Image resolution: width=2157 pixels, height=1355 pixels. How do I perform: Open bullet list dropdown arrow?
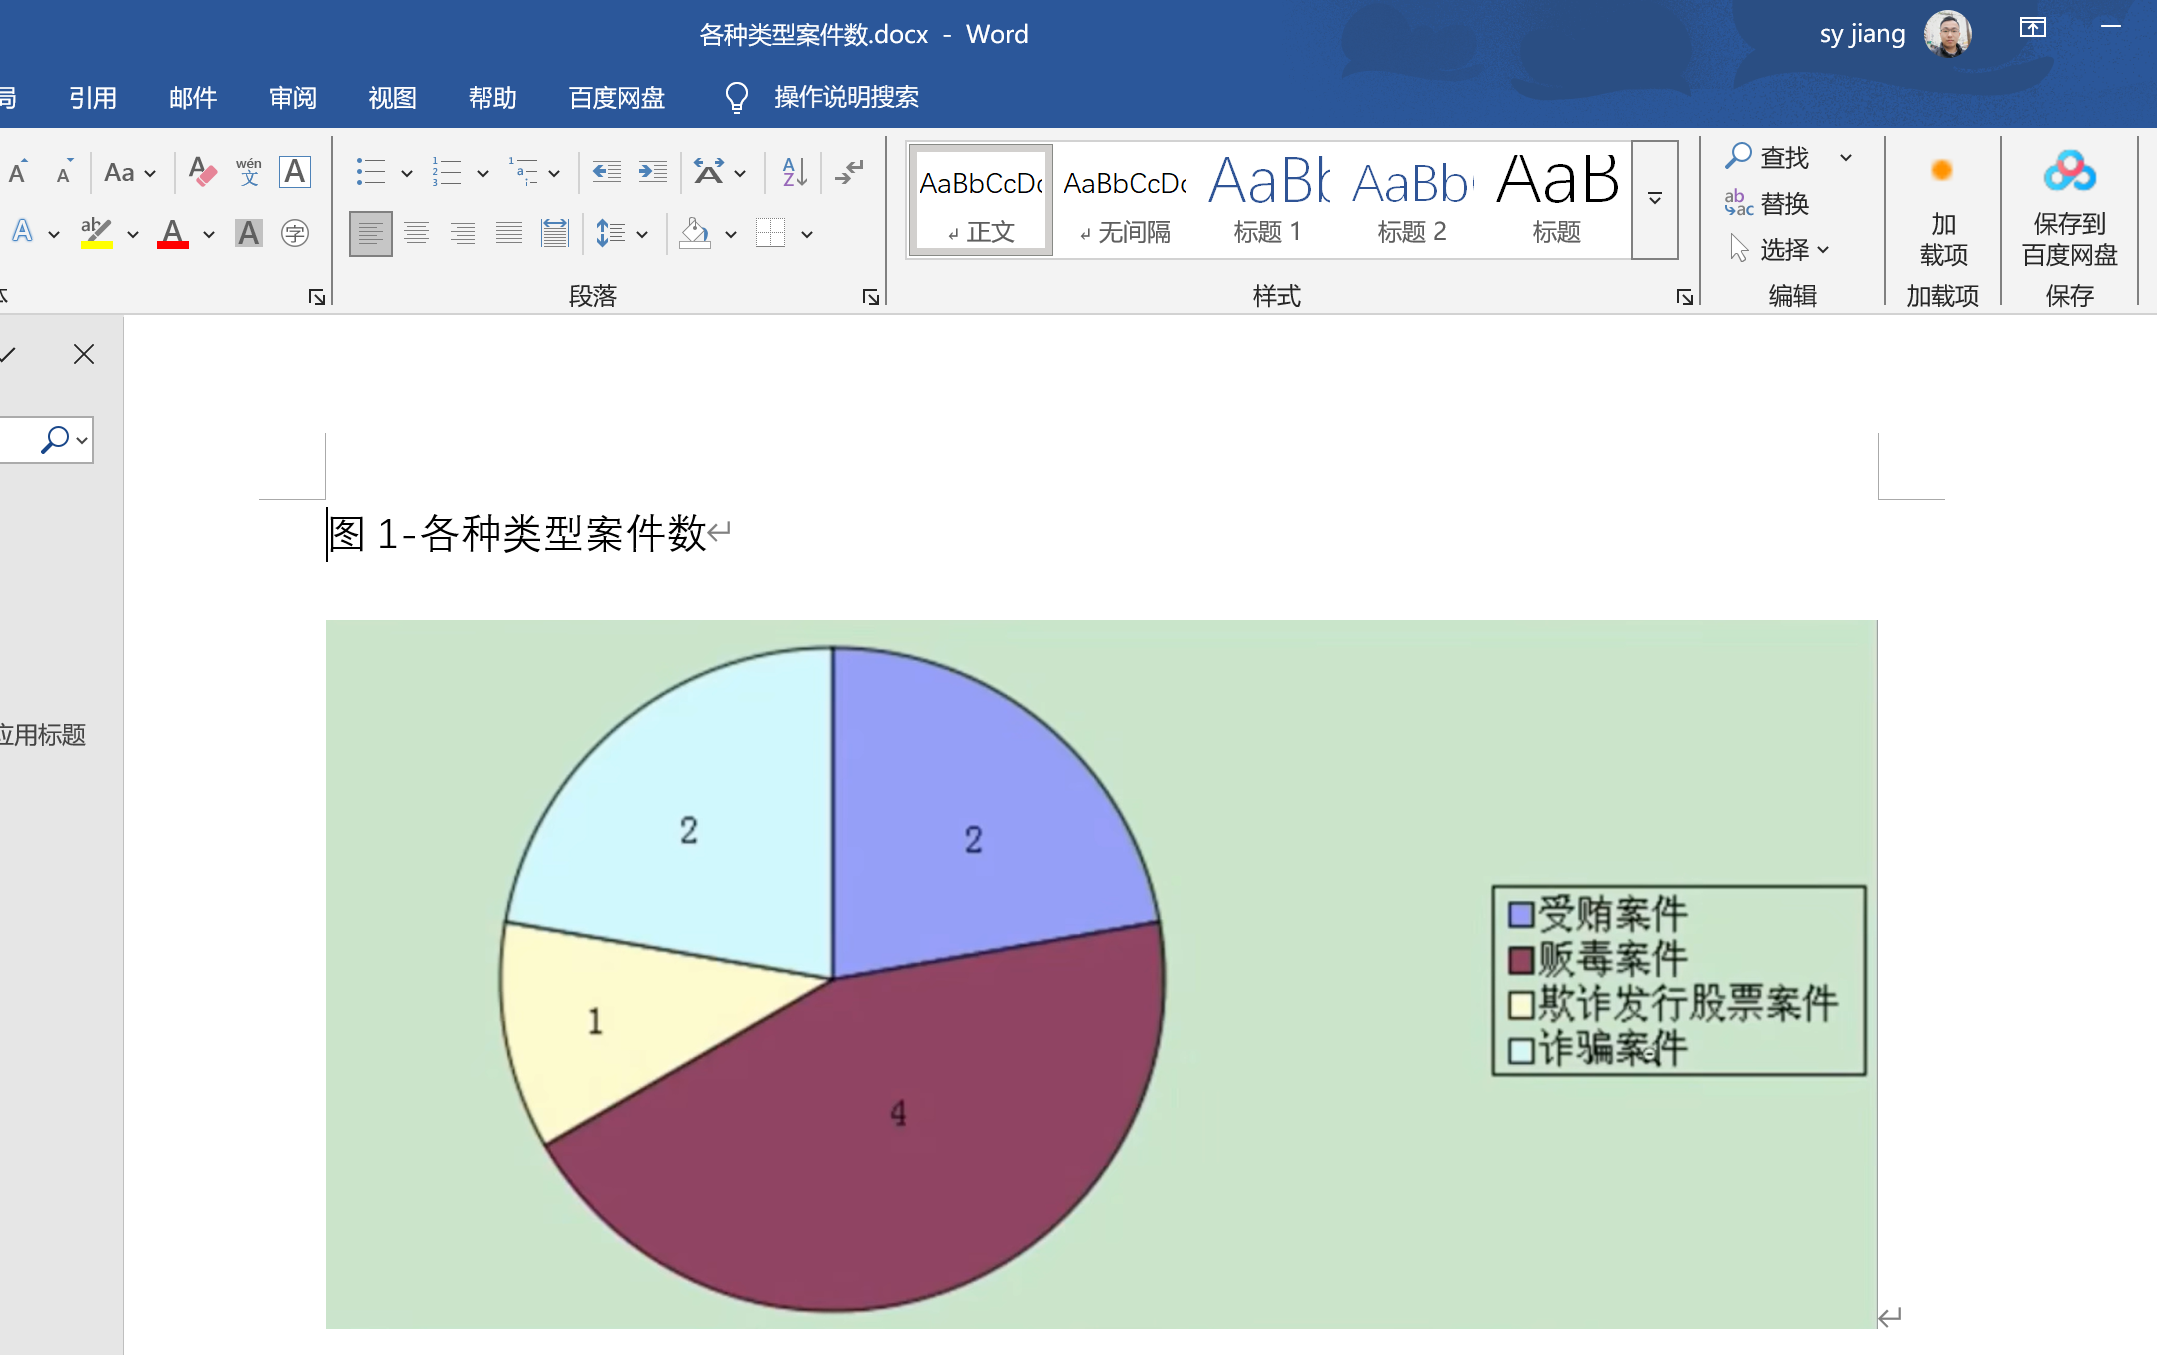[406, 173]
